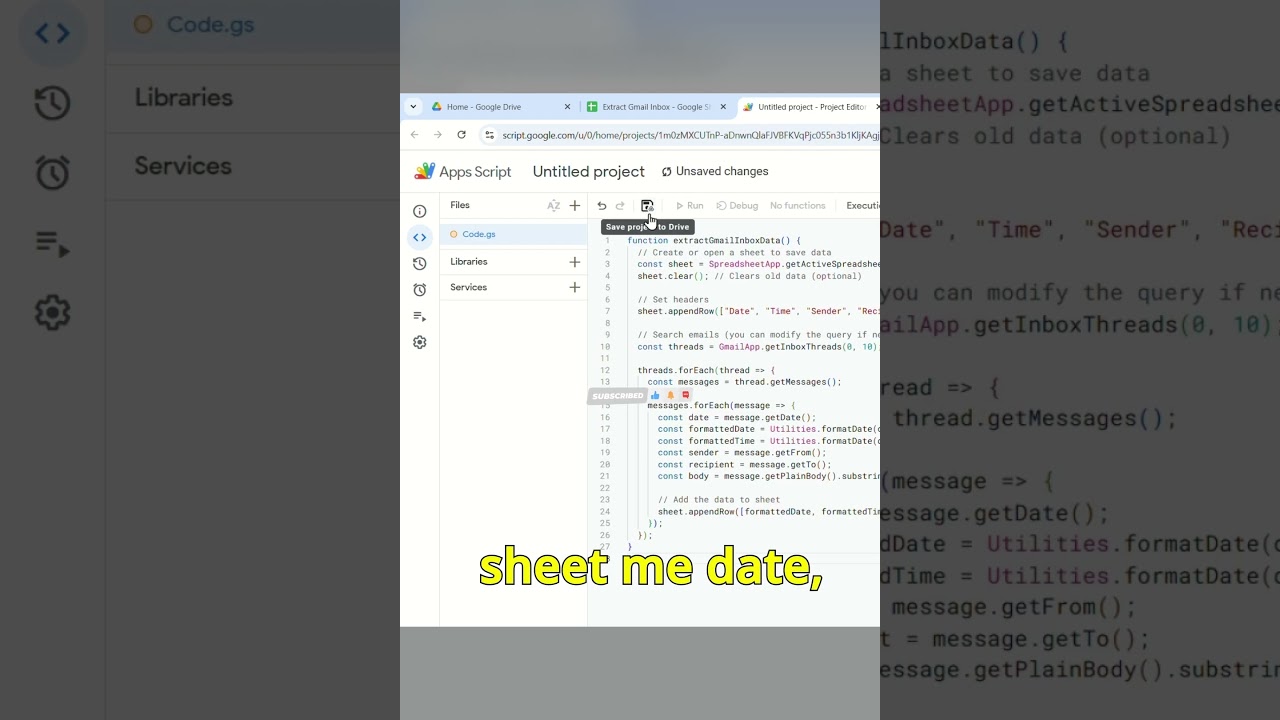This screenshot has width=1280, height=720.
Task: Click the message.getPlainBody() code line
Action: tap(769, 476)
